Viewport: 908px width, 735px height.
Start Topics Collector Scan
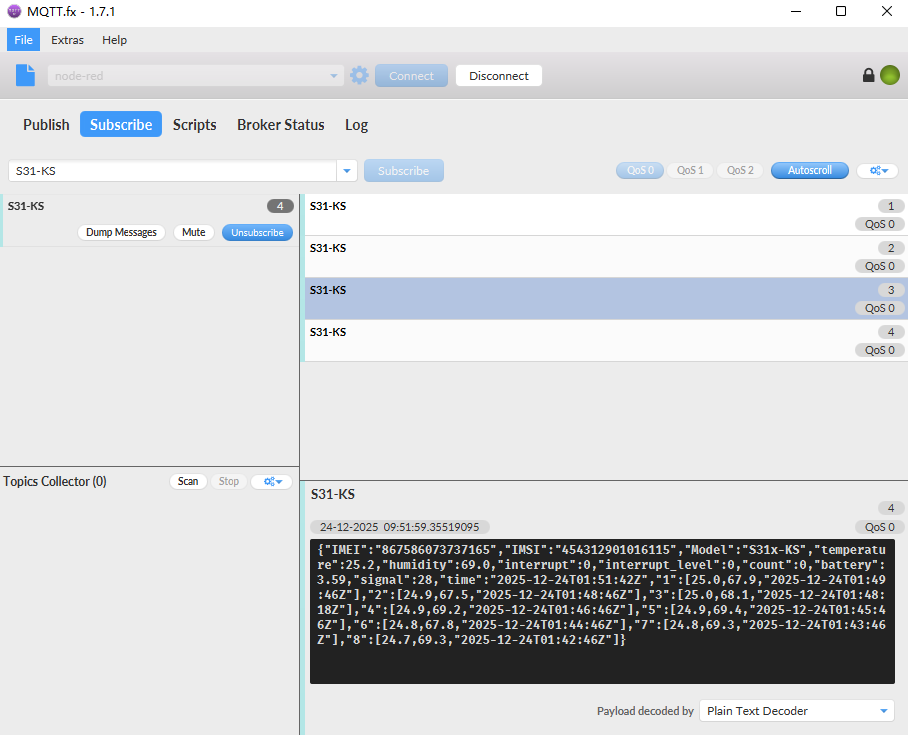188,481
